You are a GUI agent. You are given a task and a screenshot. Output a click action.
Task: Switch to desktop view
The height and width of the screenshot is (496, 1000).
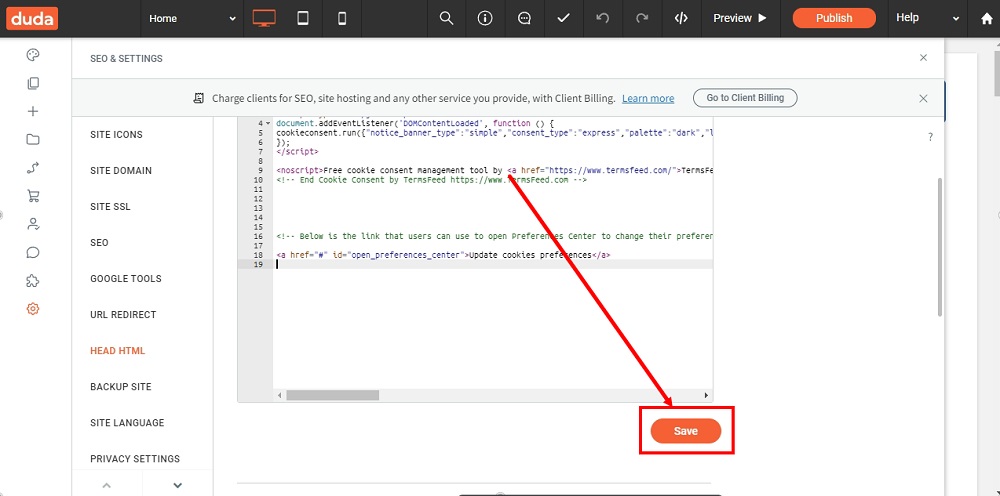point(263,18)
